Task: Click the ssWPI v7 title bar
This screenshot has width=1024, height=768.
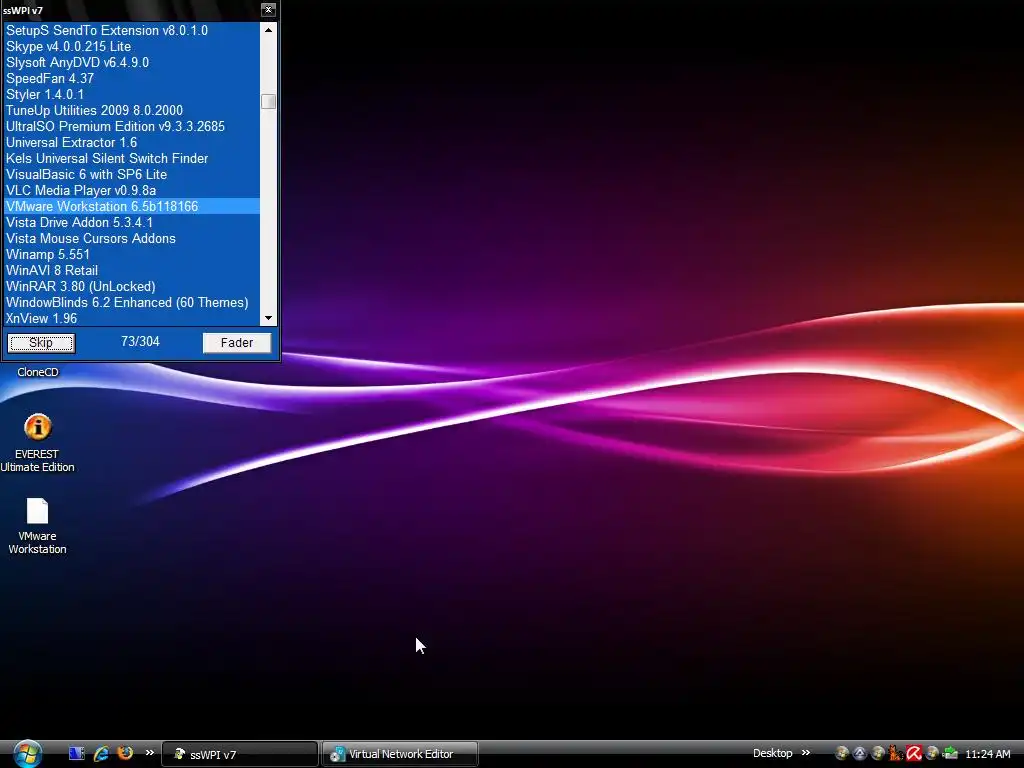Action: pos(131,10)
